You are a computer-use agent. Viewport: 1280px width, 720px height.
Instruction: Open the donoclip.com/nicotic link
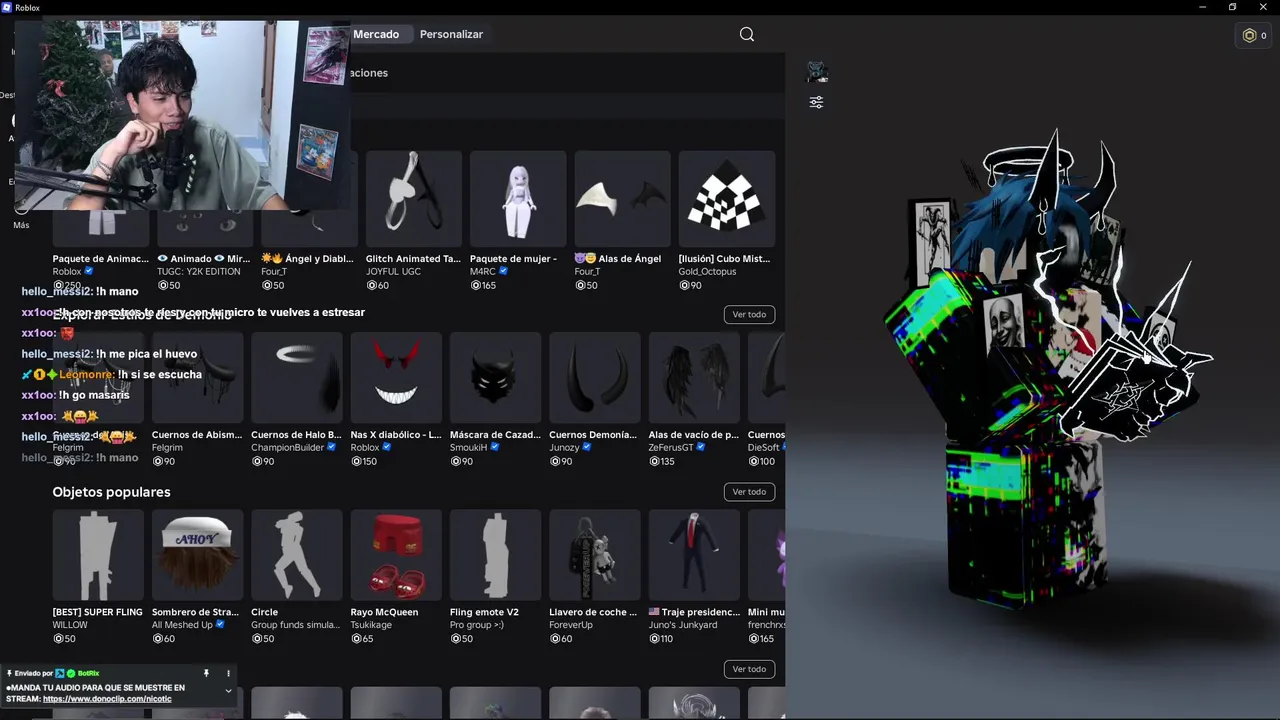(x=107, y=699)
